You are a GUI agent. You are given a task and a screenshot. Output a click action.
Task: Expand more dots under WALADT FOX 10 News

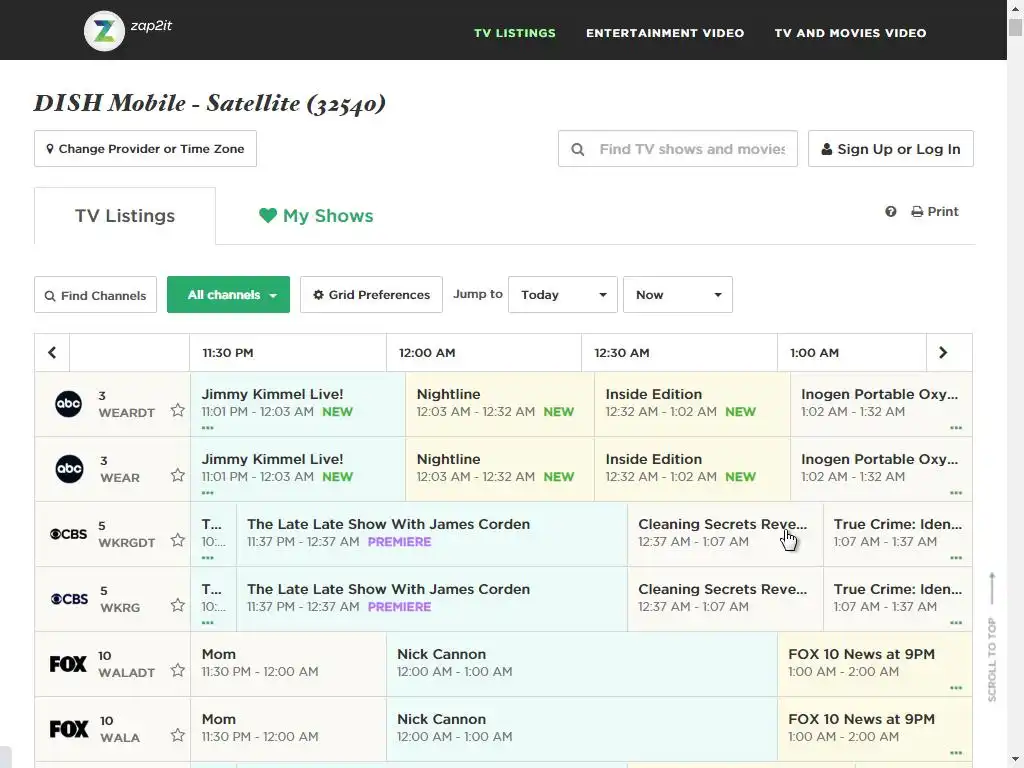[x=956, y=688]
